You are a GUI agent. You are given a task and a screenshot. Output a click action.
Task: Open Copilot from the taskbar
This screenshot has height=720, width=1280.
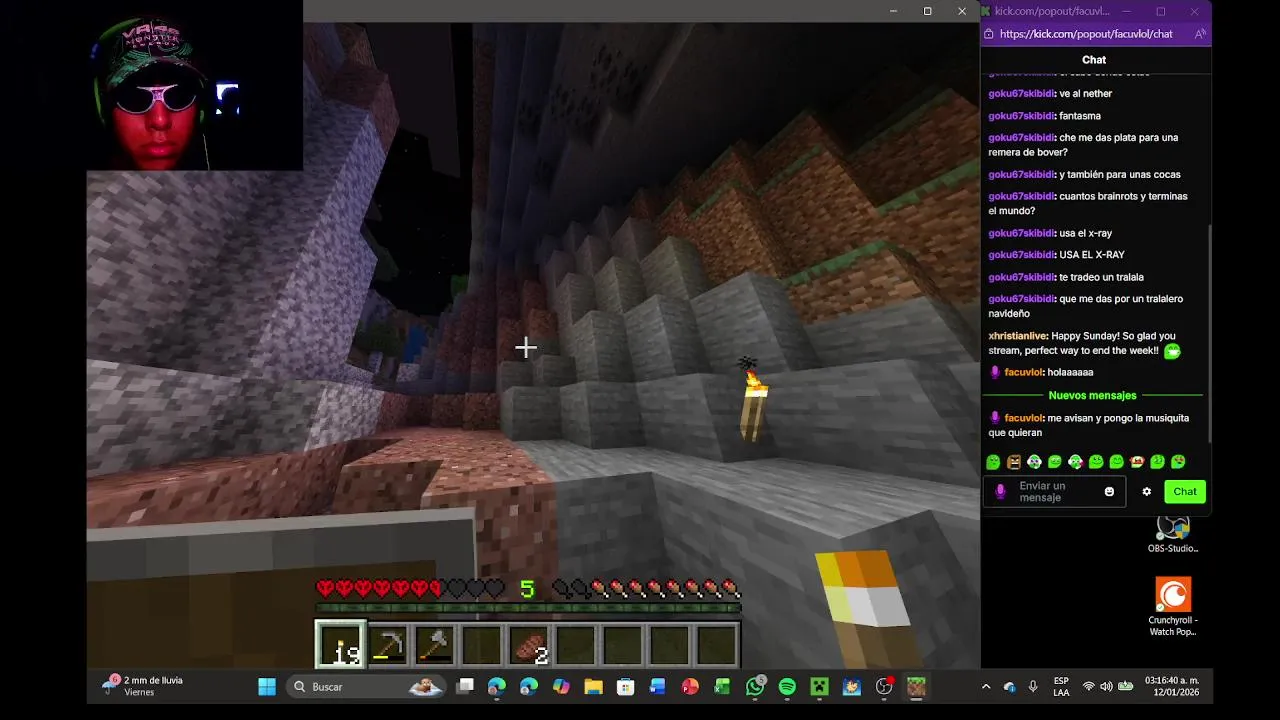(561, 687)
